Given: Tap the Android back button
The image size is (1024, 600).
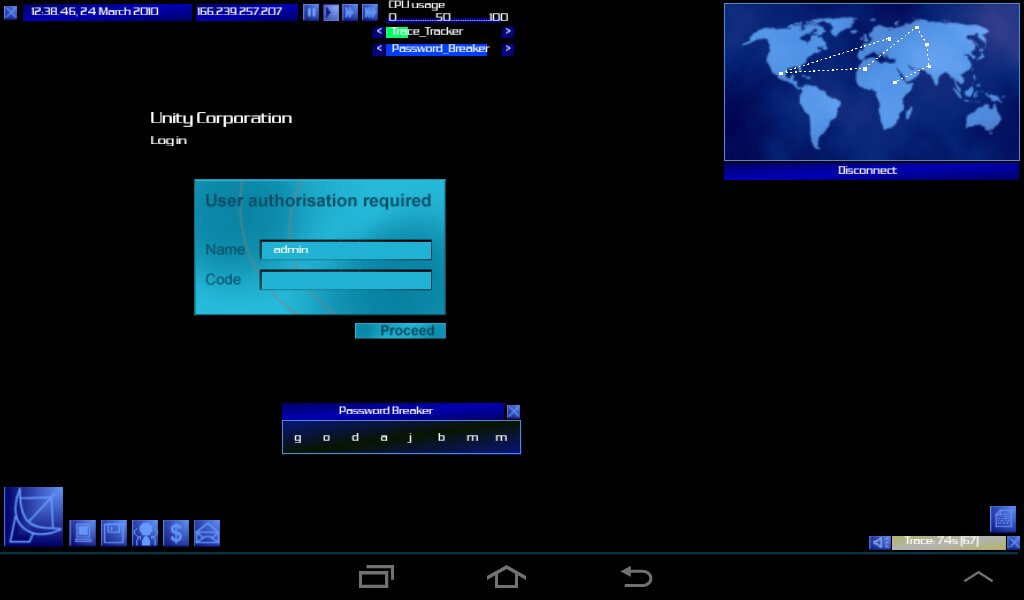Looking at the screenshot, I should (636, 577).
